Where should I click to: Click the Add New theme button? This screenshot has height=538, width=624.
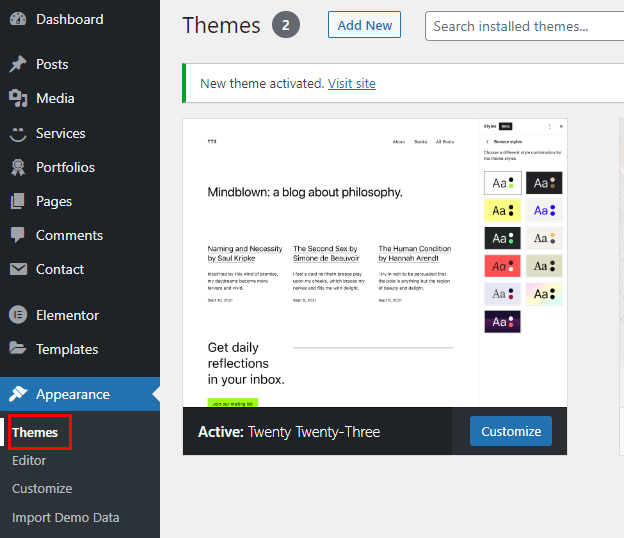click(x=364, y=25)
